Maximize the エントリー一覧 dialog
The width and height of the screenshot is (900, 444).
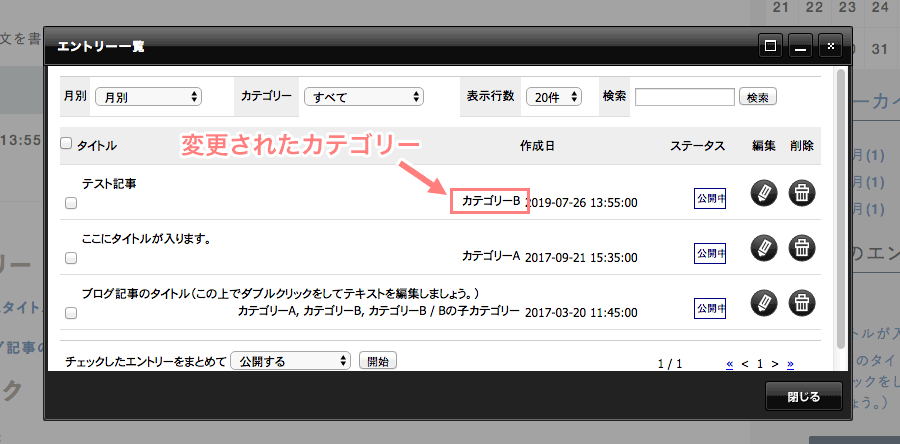pyautogui.click(x=770, y=46)
